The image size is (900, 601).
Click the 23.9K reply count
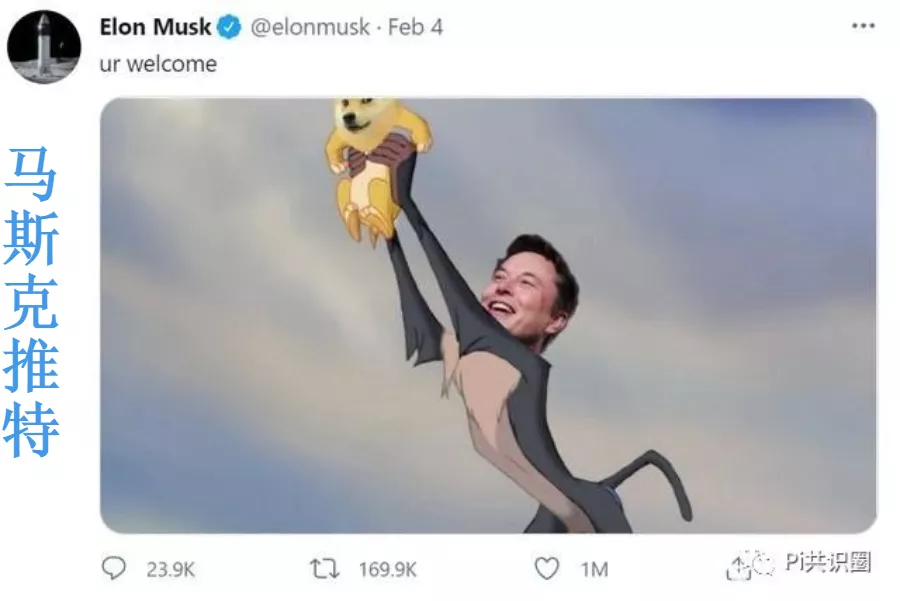(171, 569)
